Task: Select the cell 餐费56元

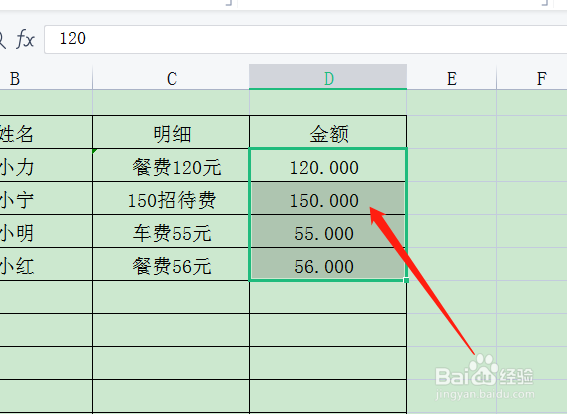Action: click(171, 265)
